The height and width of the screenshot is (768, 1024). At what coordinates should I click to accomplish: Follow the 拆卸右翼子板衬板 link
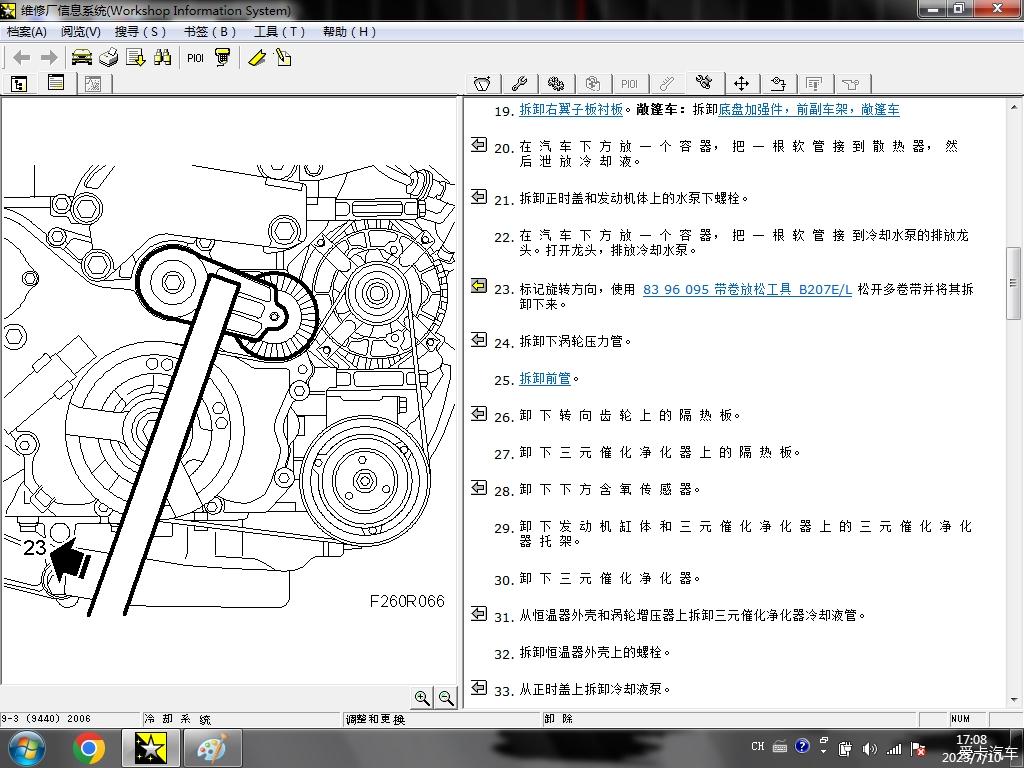(571, 110)
